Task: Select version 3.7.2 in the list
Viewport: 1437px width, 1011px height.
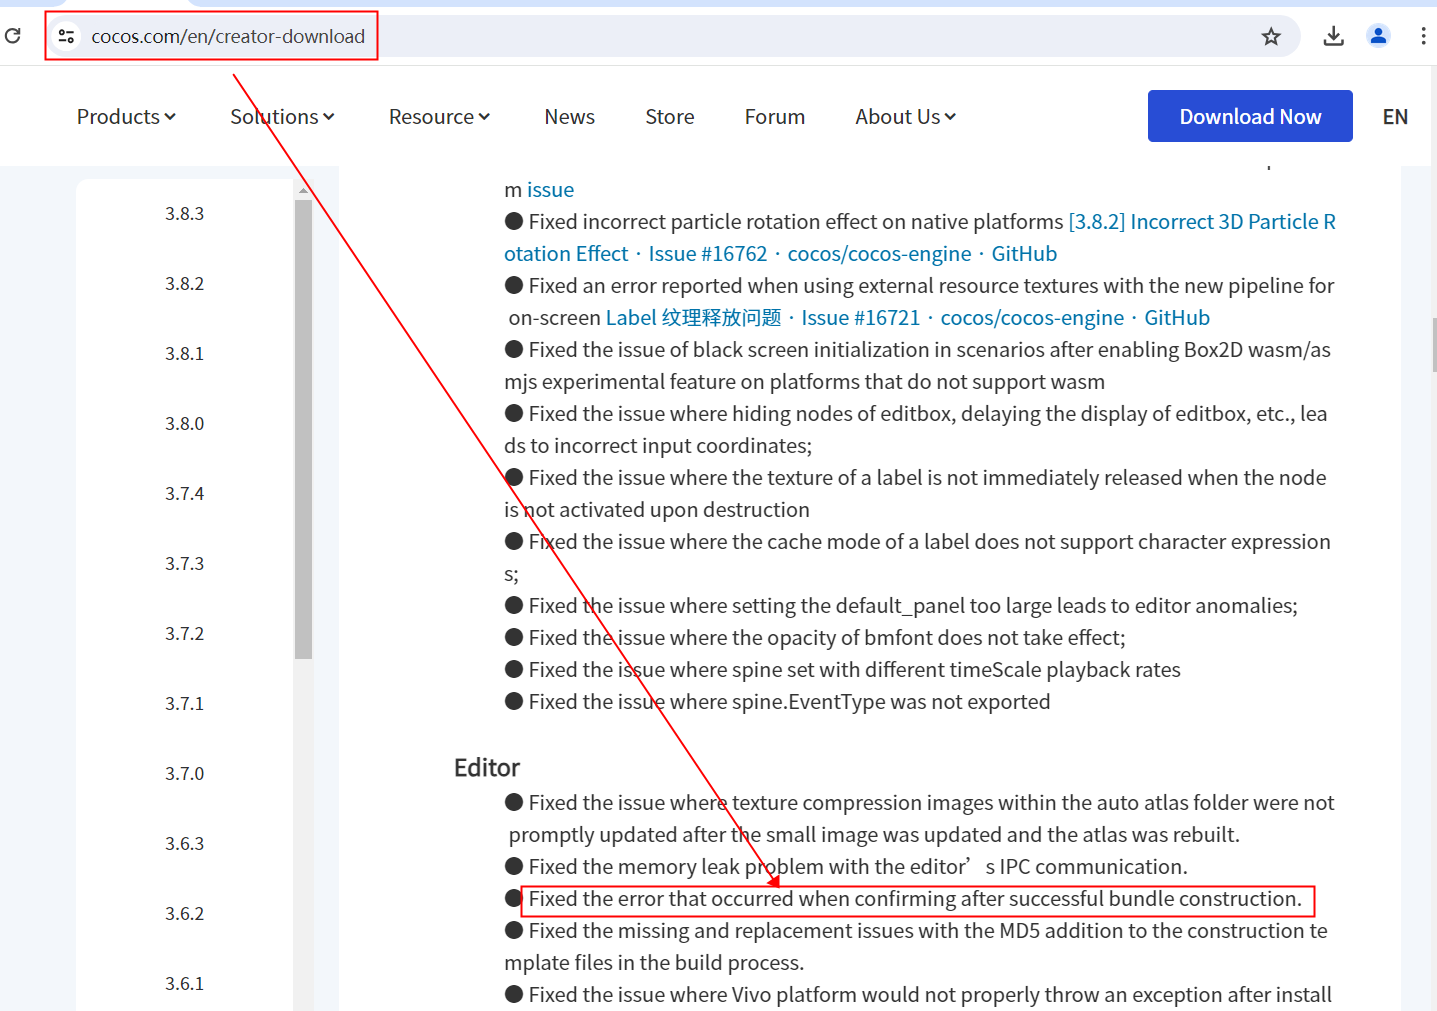Action: 185,634
